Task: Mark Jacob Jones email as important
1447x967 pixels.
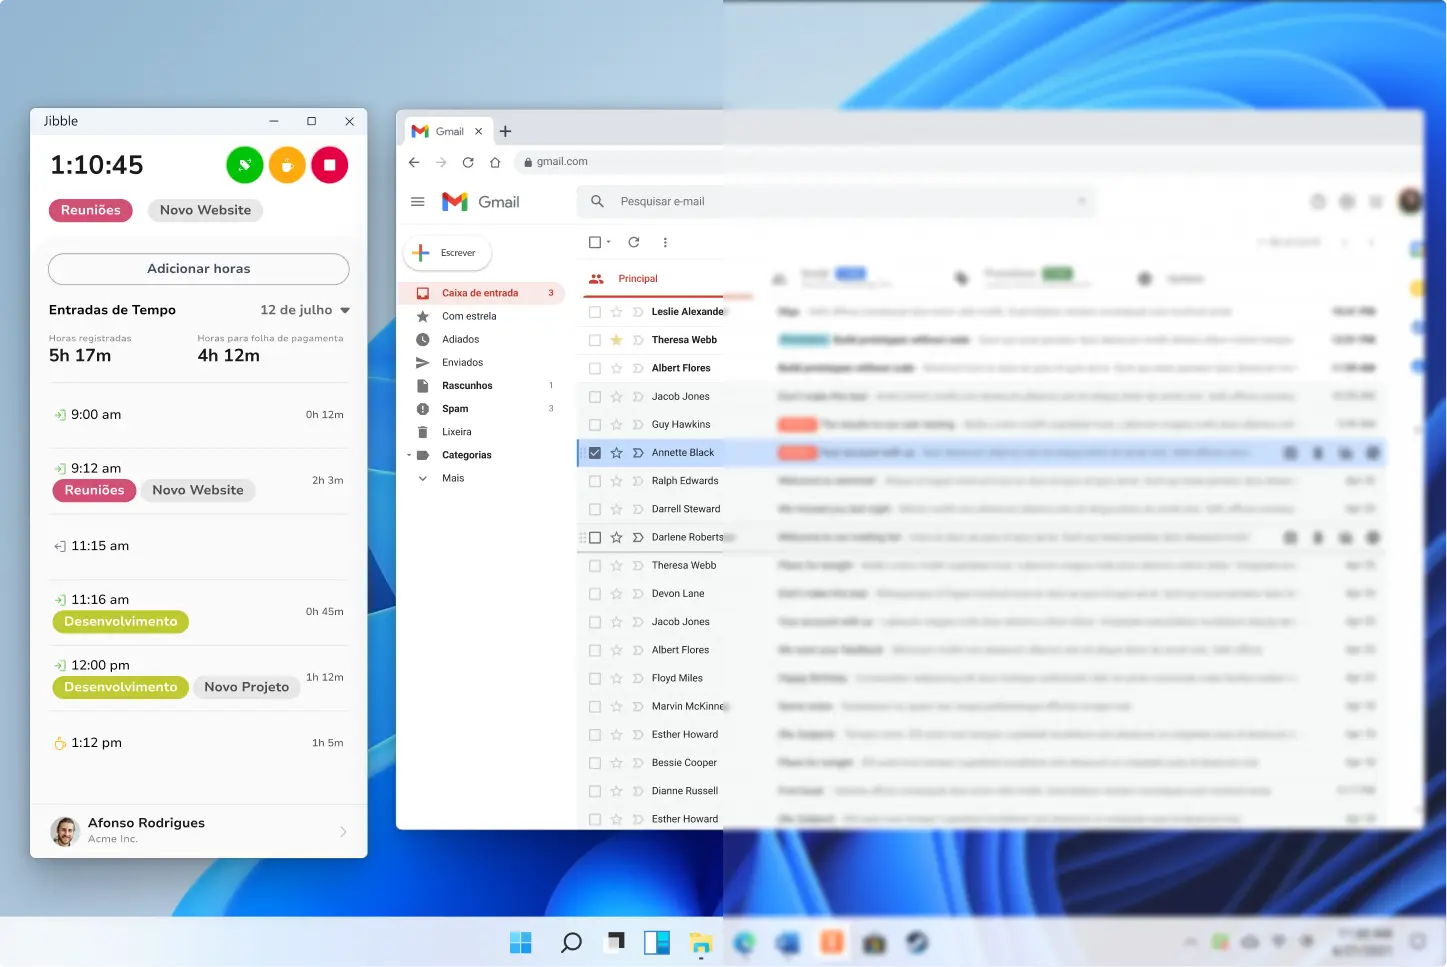Action: click(637, 397)
